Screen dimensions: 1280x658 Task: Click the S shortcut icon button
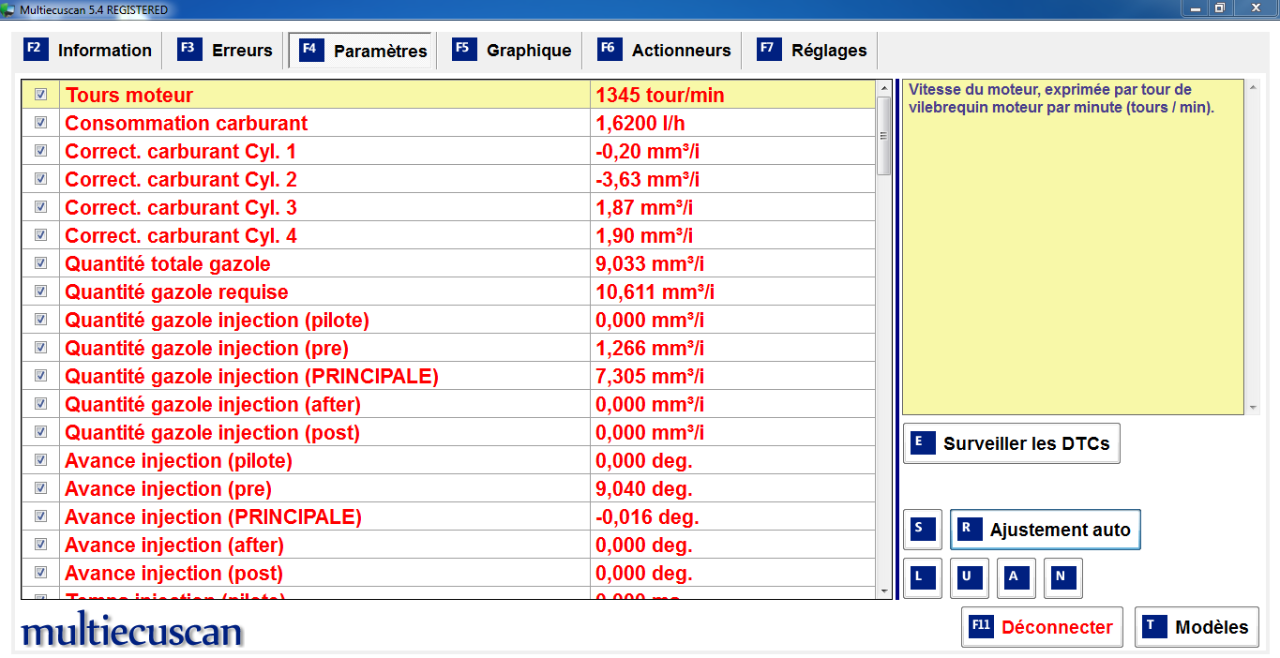(922, 530)
